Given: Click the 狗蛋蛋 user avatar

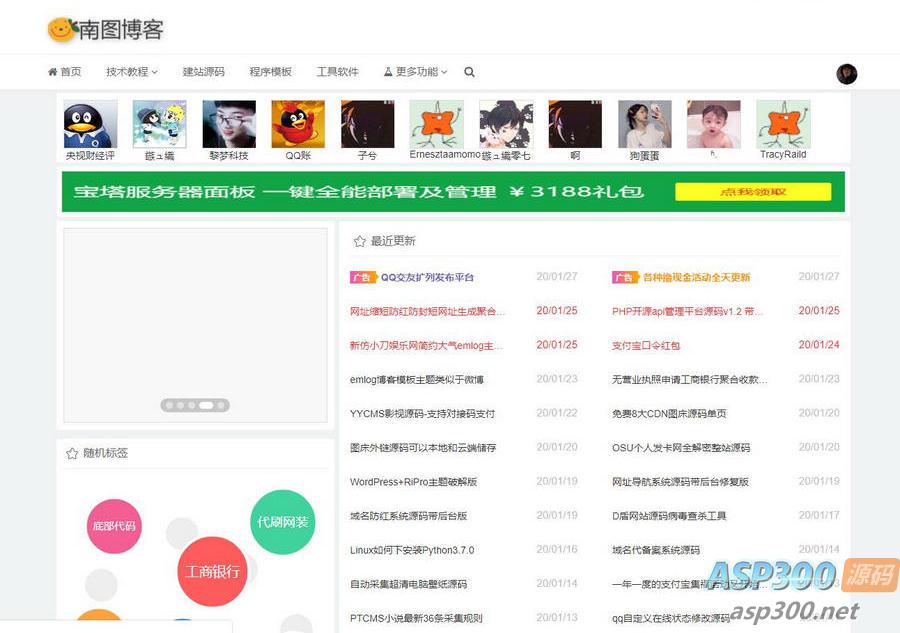Looking at the screenshot, I should click(645, 125).
